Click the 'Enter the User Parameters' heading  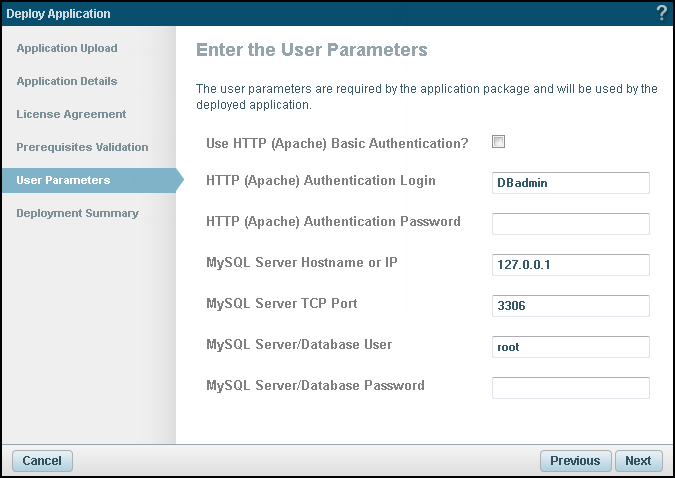(312, 49)
